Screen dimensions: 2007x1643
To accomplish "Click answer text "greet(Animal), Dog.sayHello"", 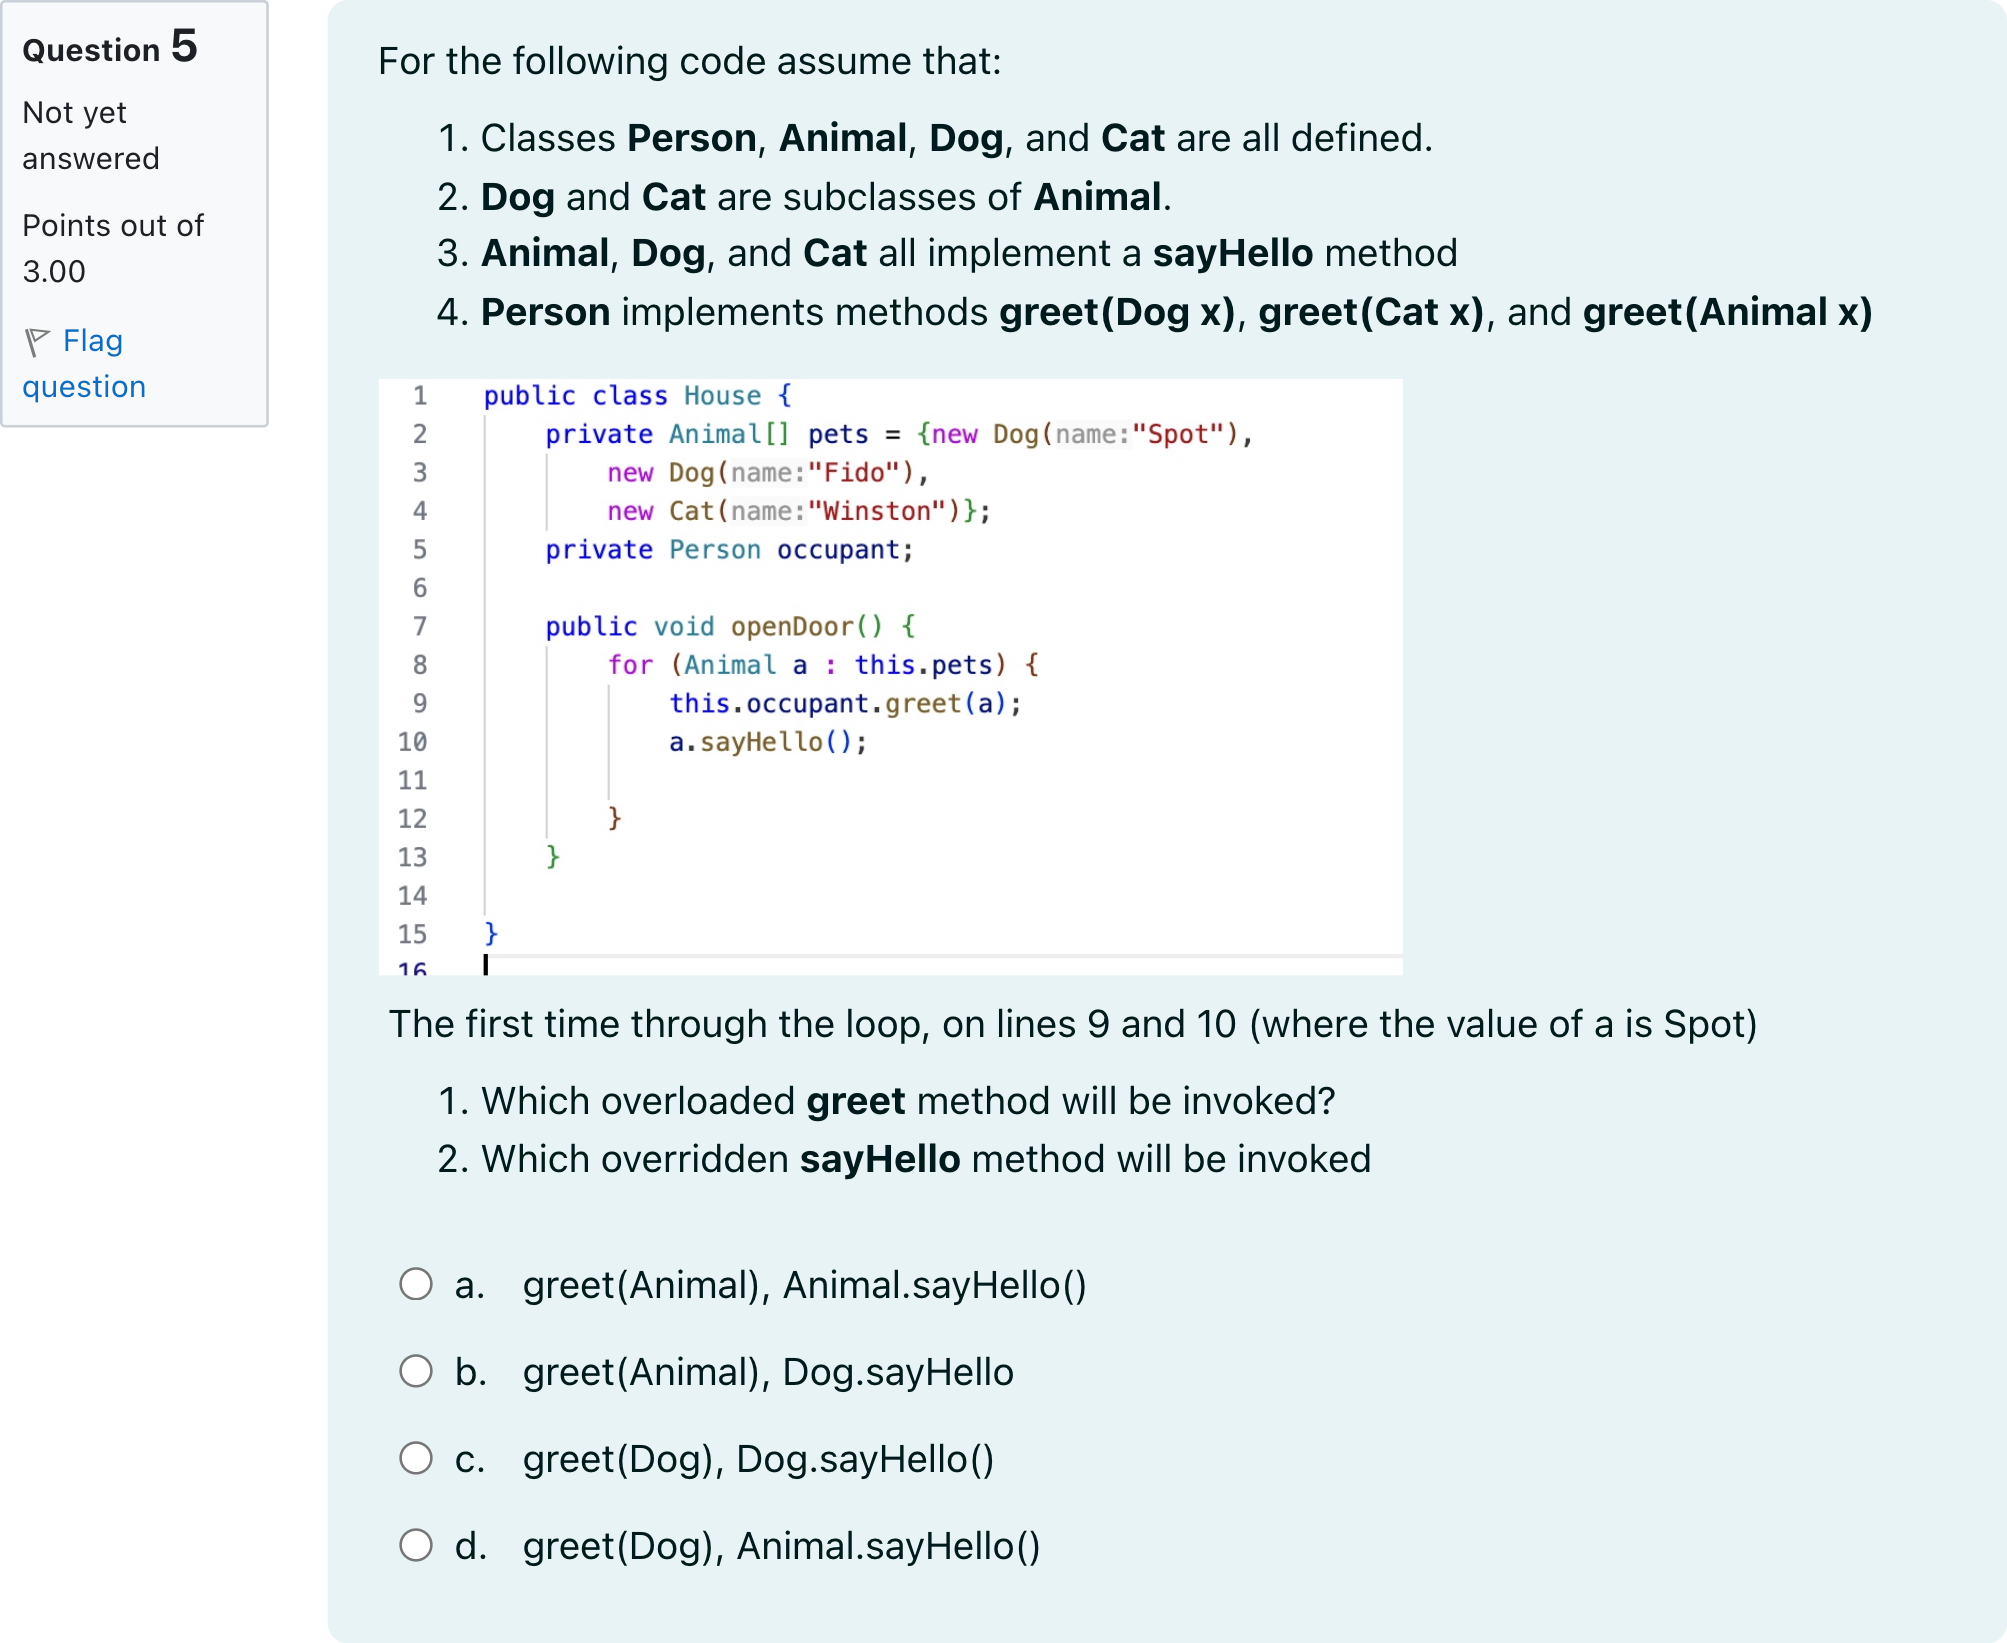I will pos(768,1372).
